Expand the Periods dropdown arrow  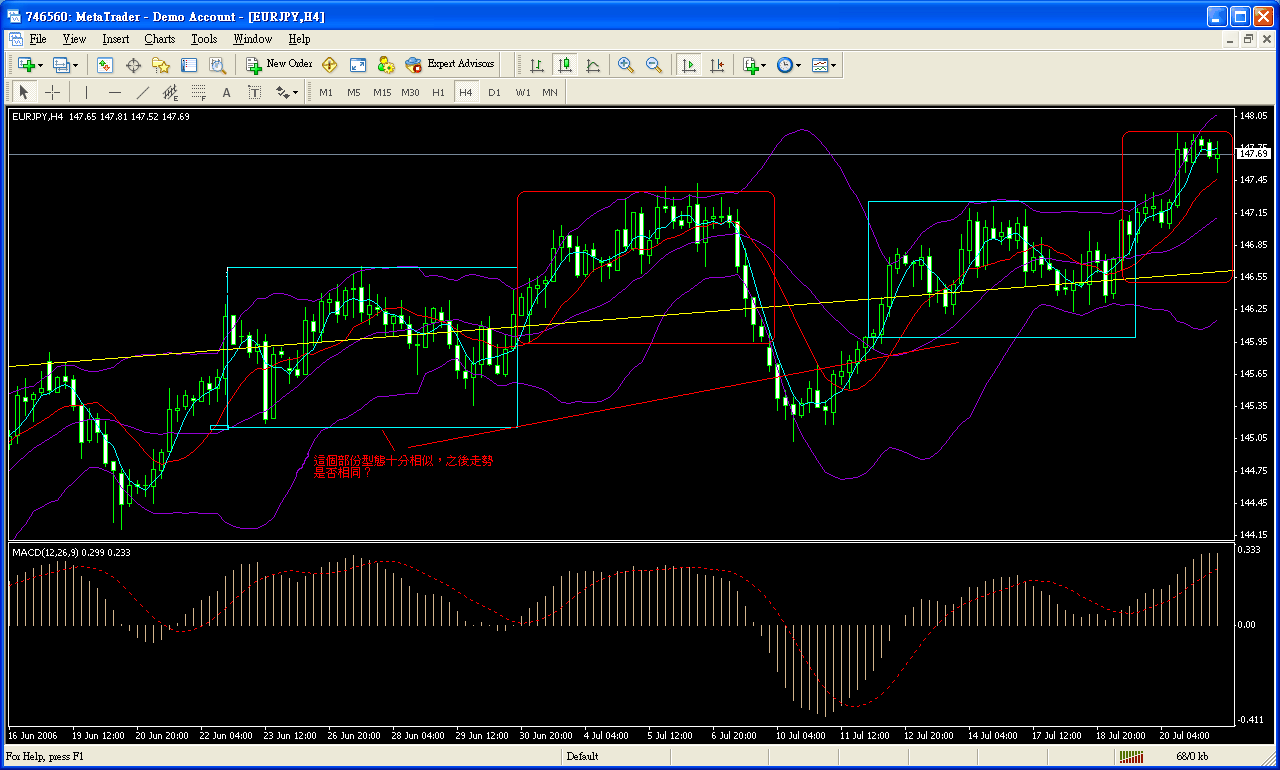799,66
